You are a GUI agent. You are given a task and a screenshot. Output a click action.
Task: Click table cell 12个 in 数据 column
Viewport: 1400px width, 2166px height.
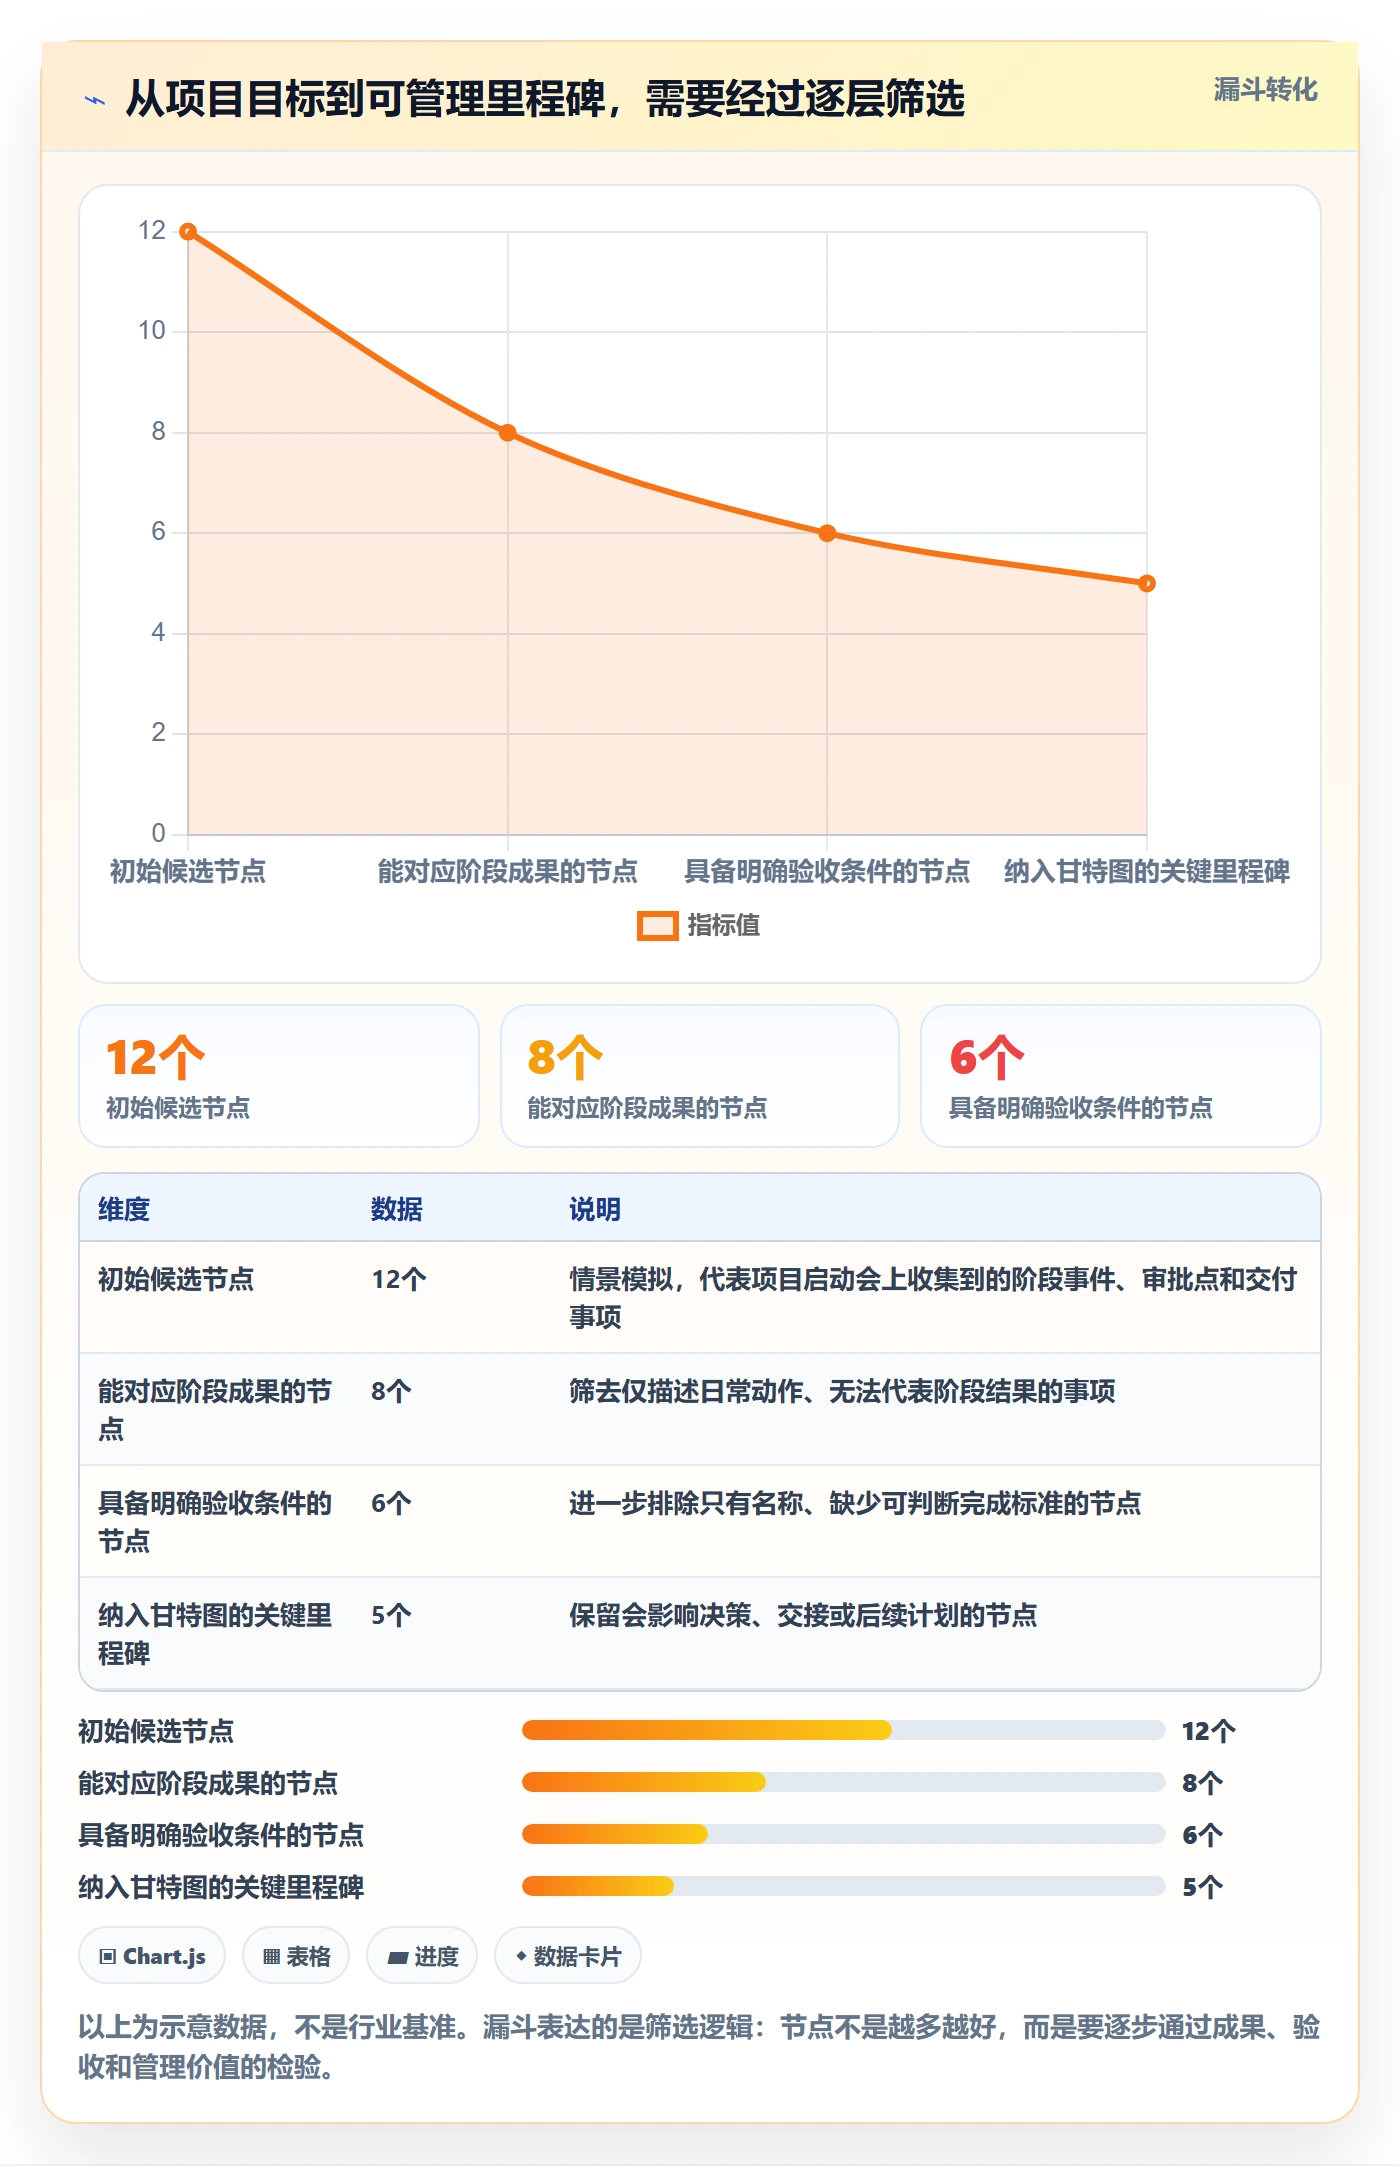(x=399, y=1279)
